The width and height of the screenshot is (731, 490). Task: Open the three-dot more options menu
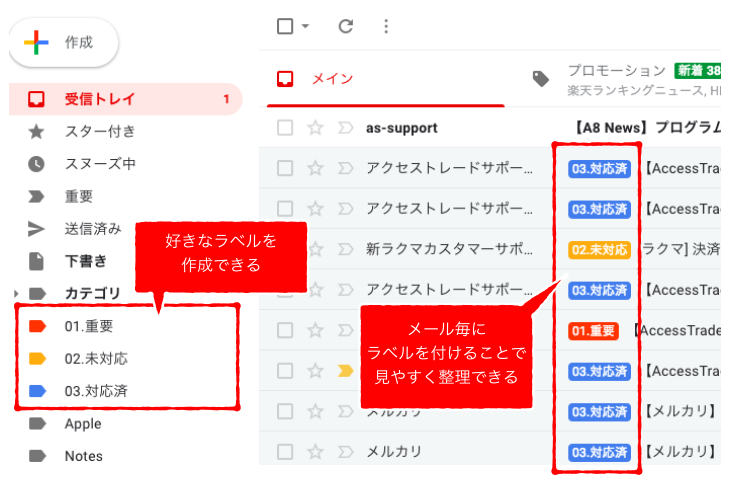pos(386,26)
